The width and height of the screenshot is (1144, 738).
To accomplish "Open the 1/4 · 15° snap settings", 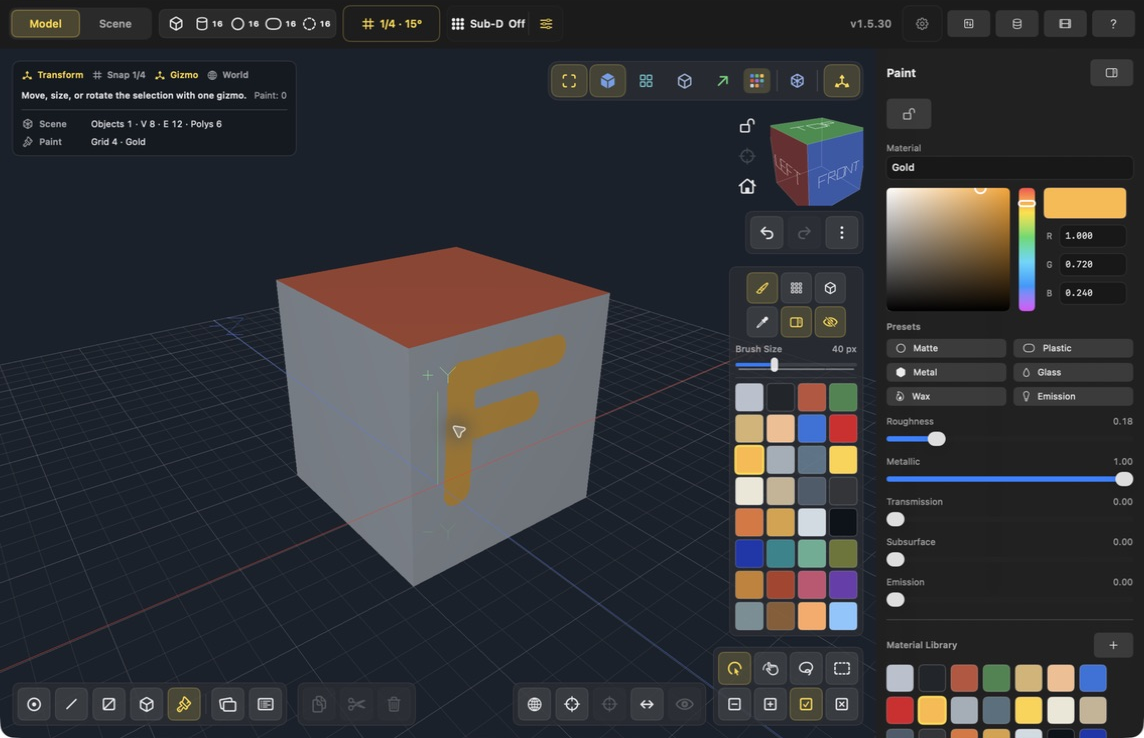I will tap(391, 23).
